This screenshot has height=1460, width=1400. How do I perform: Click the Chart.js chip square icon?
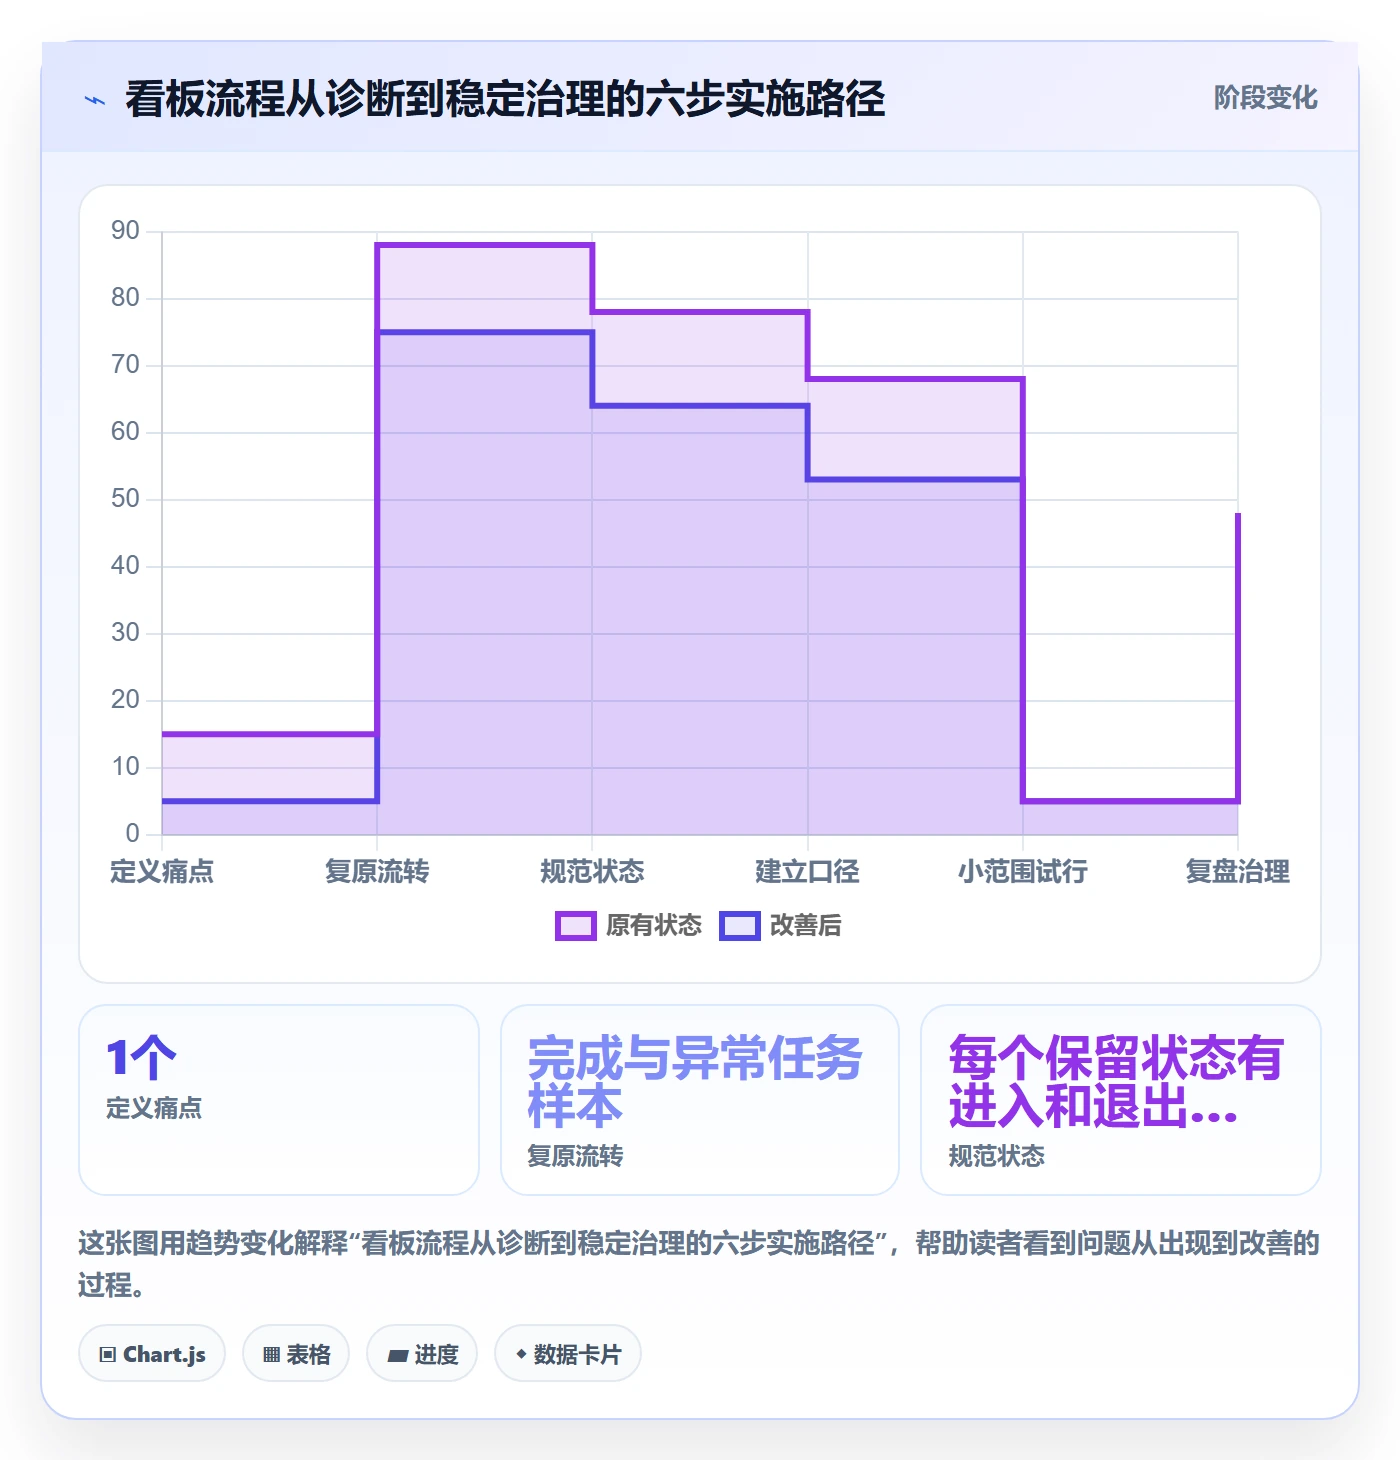point(108,1355)
